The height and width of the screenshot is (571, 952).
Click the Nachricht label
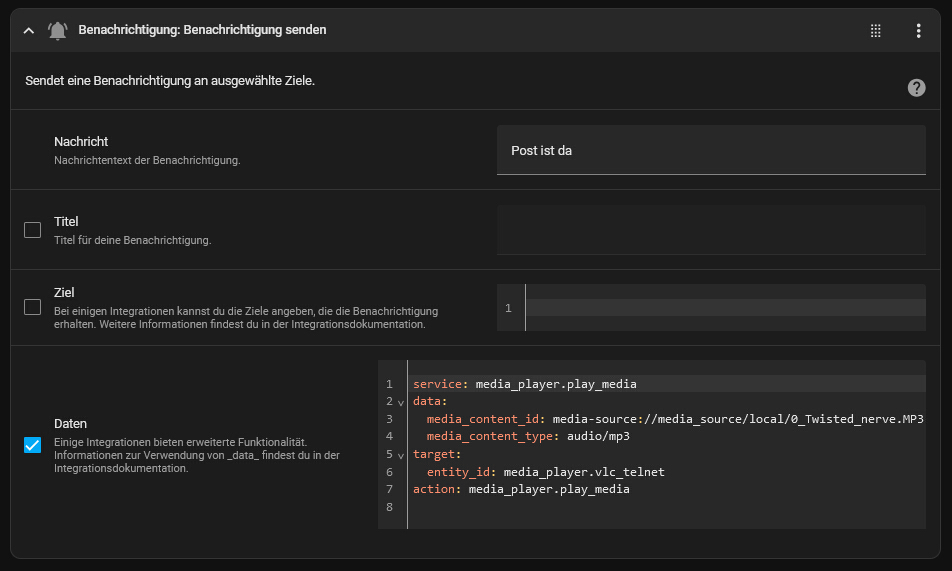pyautogui.click(x=81, y=142)
